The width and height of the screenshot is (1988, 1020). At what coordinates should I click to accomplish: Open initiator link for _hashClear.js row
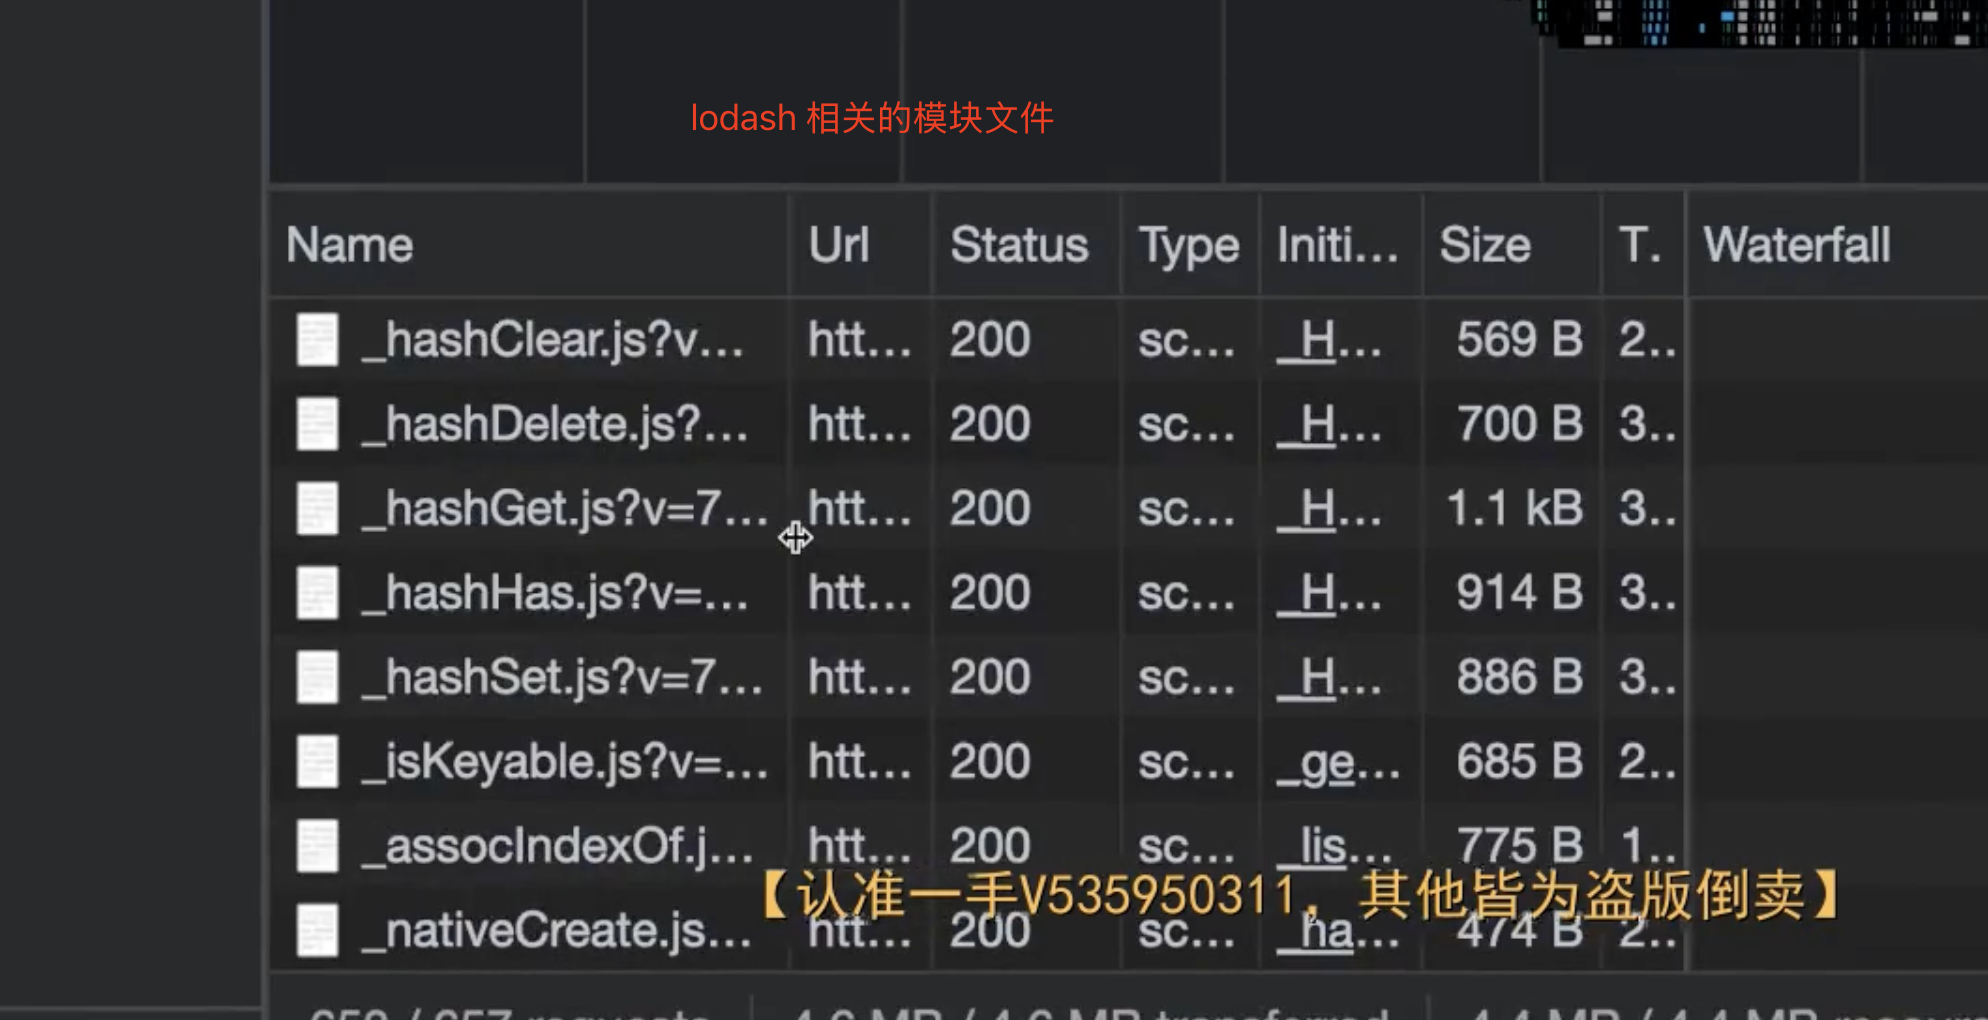pyautogui.click(x=1328, y=341)
